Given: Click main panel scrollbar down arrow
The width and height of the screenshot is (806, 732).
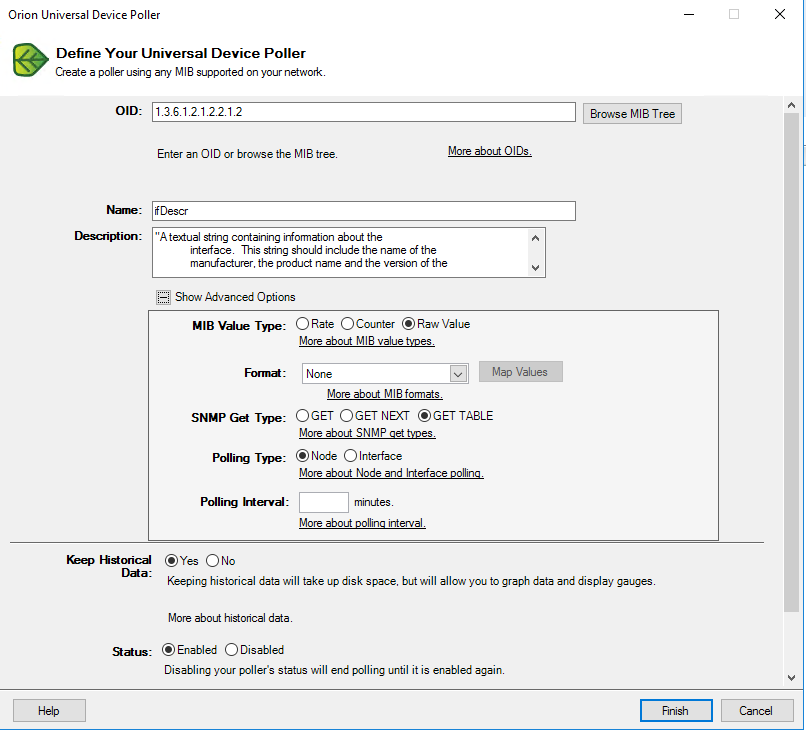Looking at the screenshot, I should (791, 678).
